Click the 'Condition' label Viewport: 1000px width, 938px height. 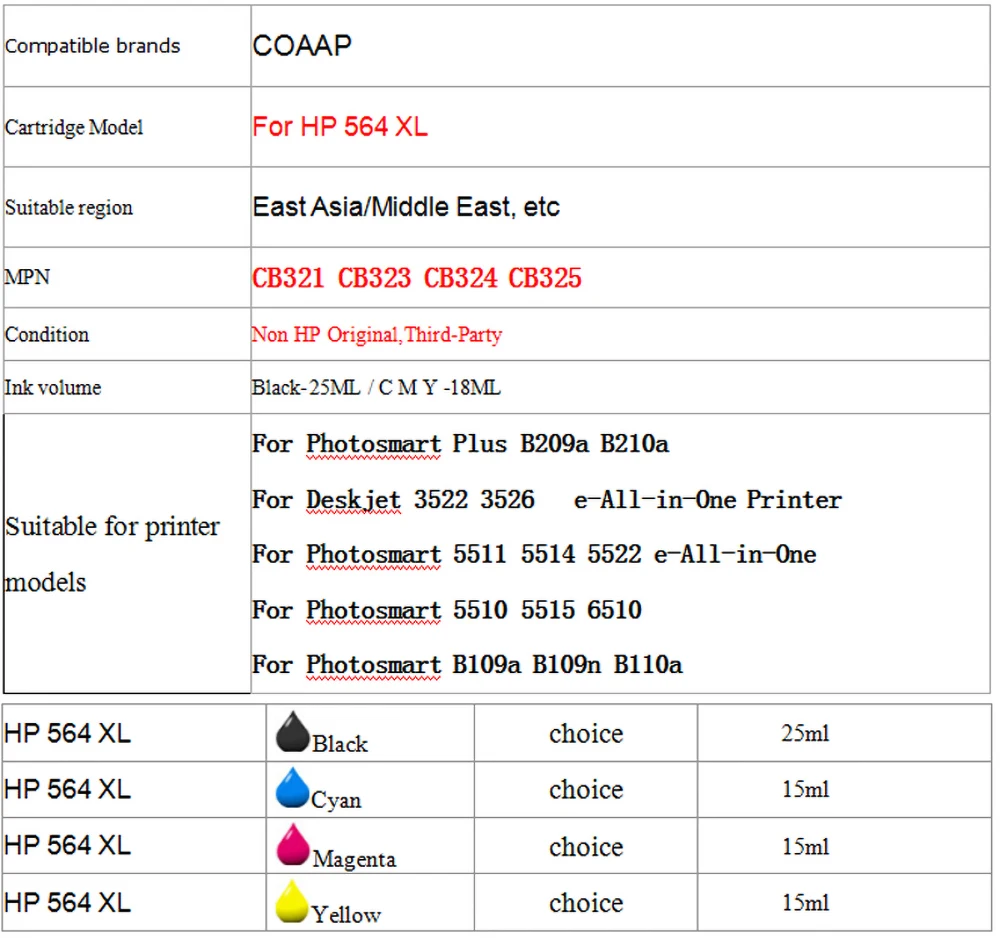point(47,335)
